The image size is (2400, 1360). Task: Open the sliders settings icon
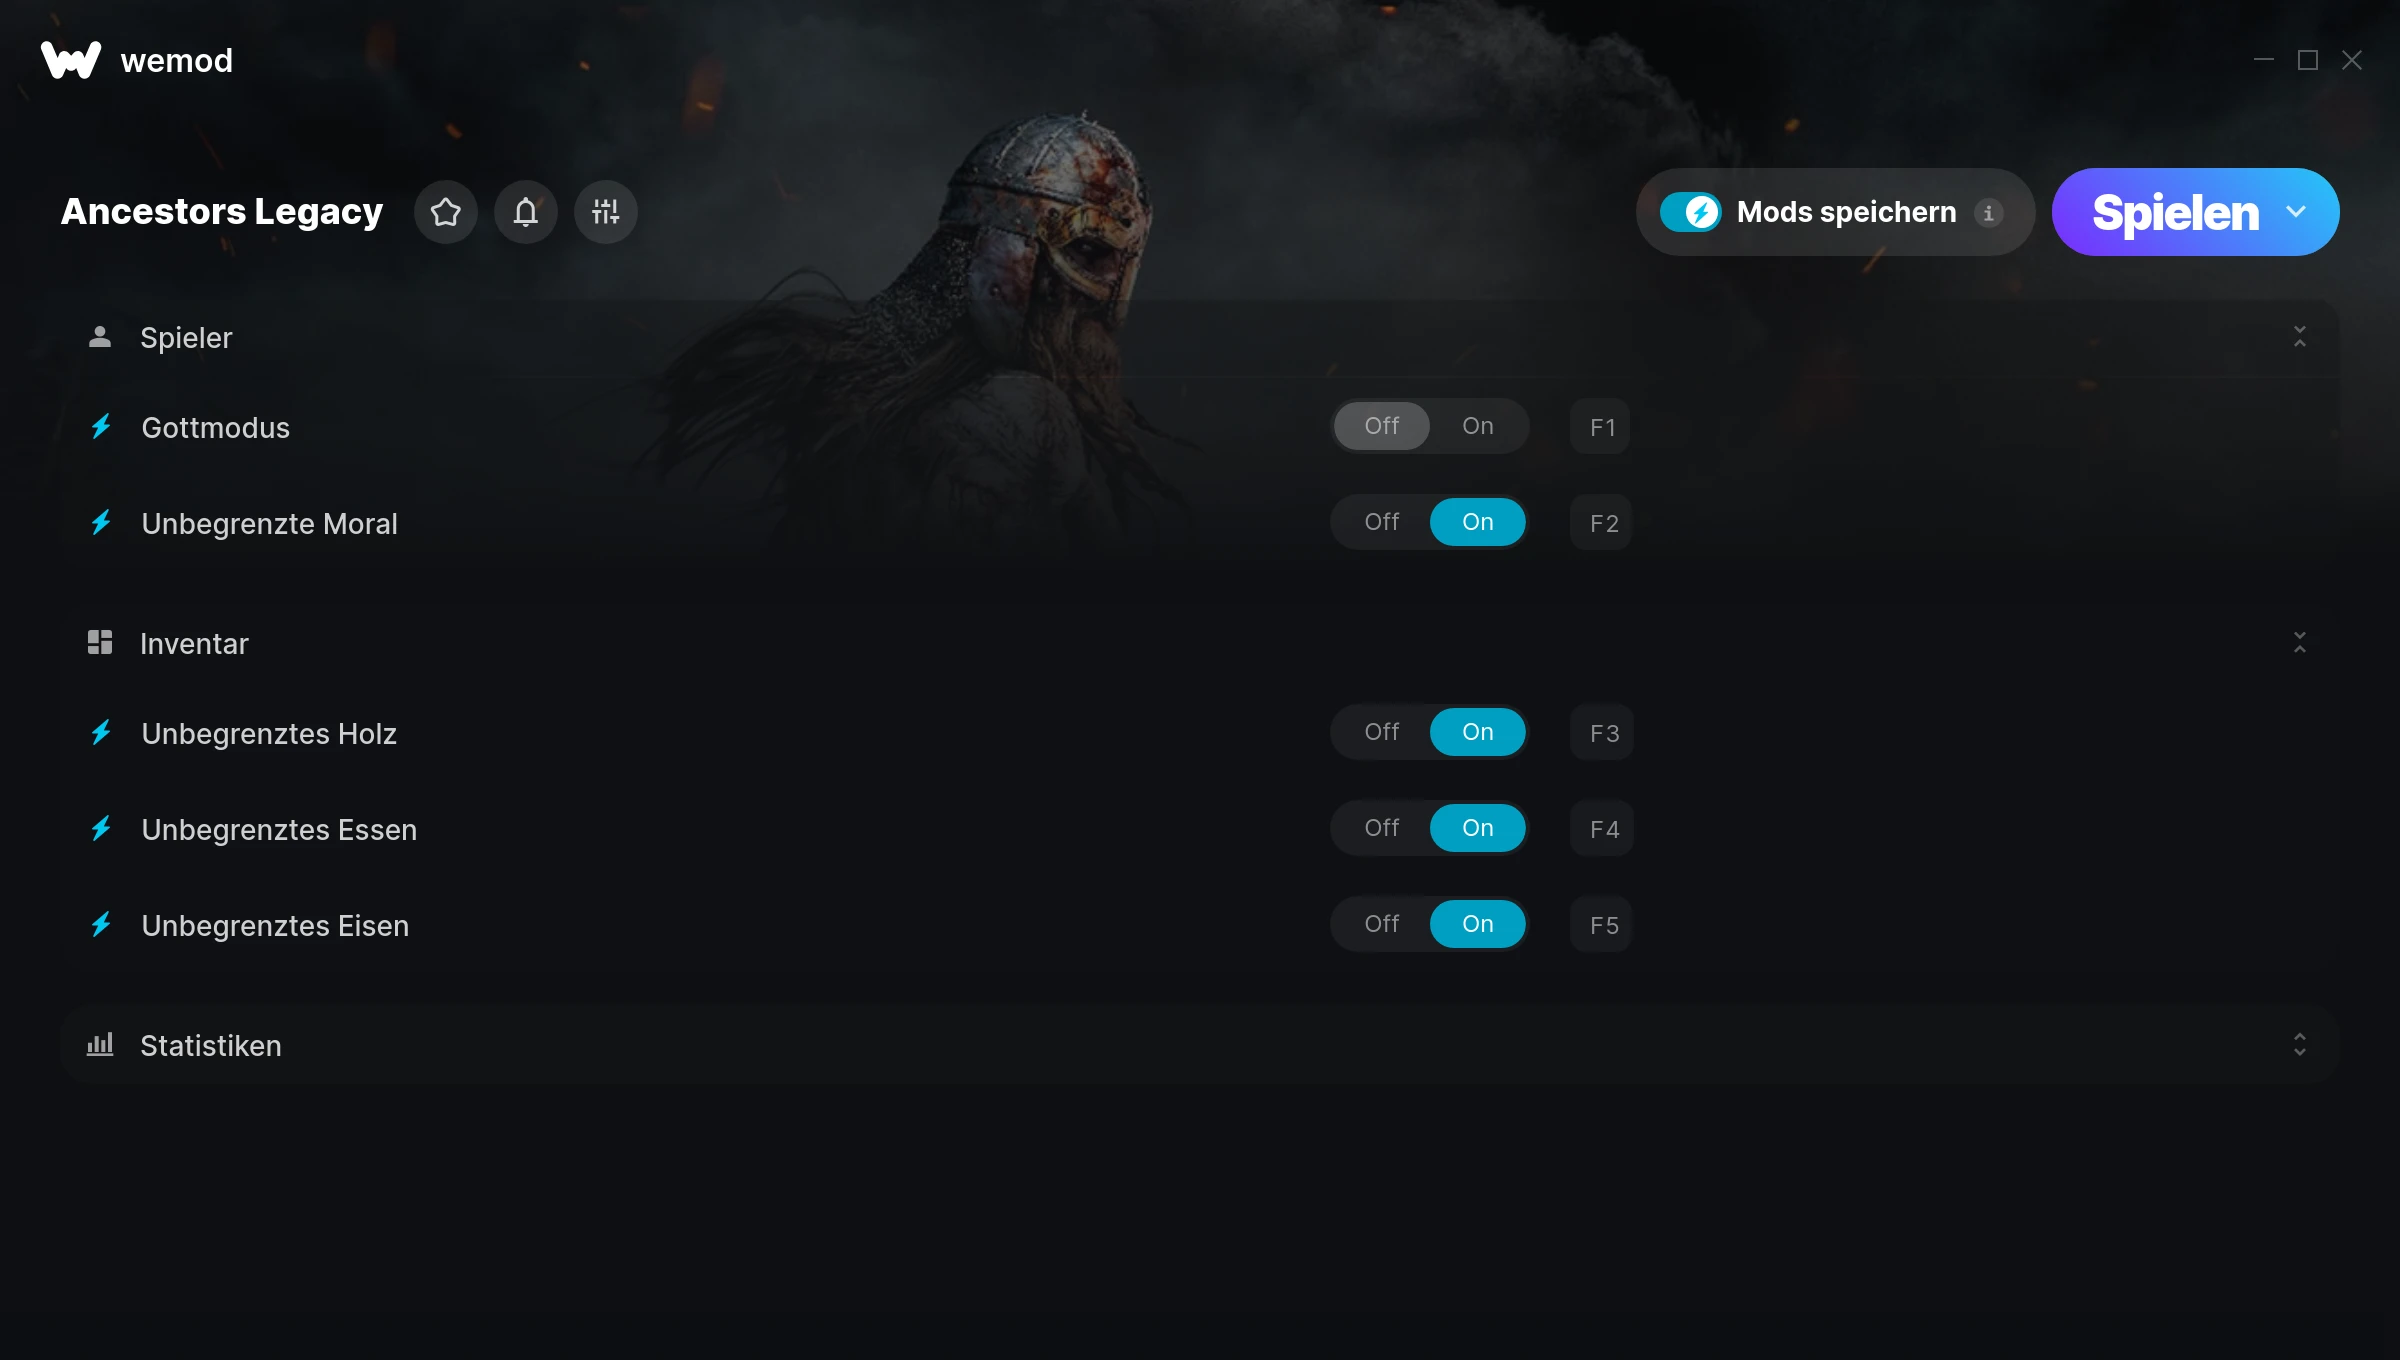click(606, 212)
